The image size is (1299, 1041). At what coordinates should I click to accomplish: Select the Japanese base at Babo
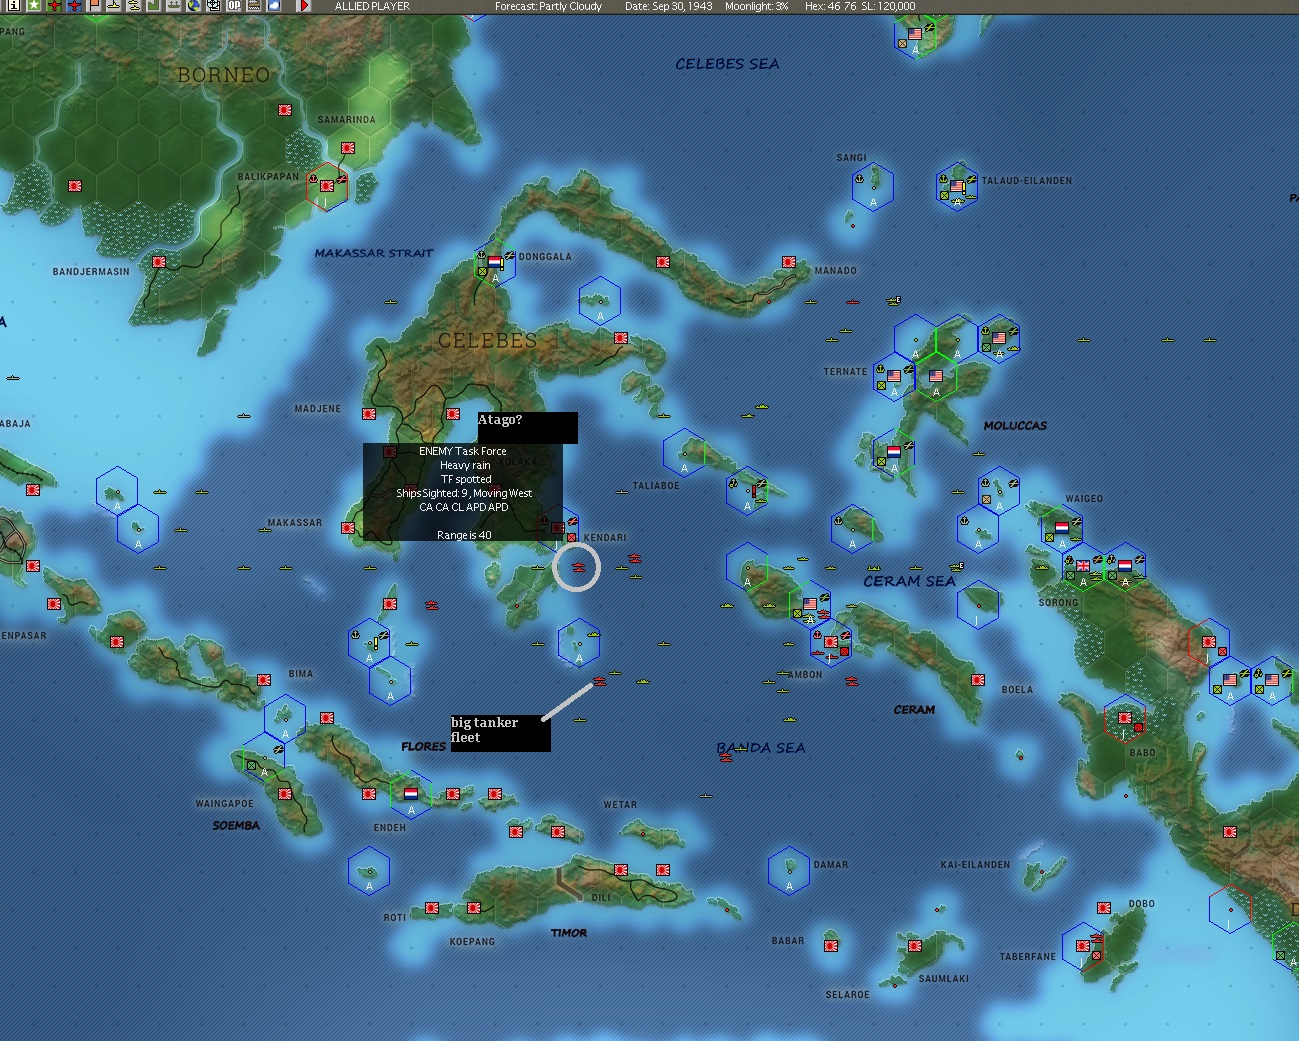click(x=1124, y=718)
